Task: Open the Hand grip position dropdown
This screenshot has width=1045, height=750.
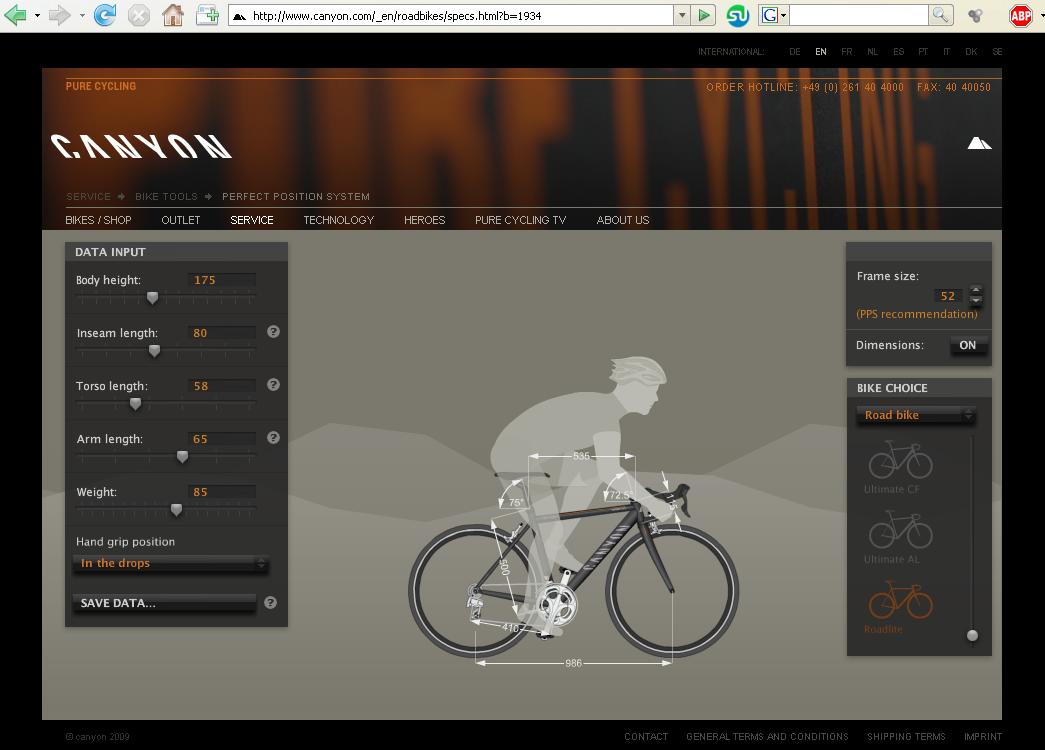Action: click(x=171, y=564)
